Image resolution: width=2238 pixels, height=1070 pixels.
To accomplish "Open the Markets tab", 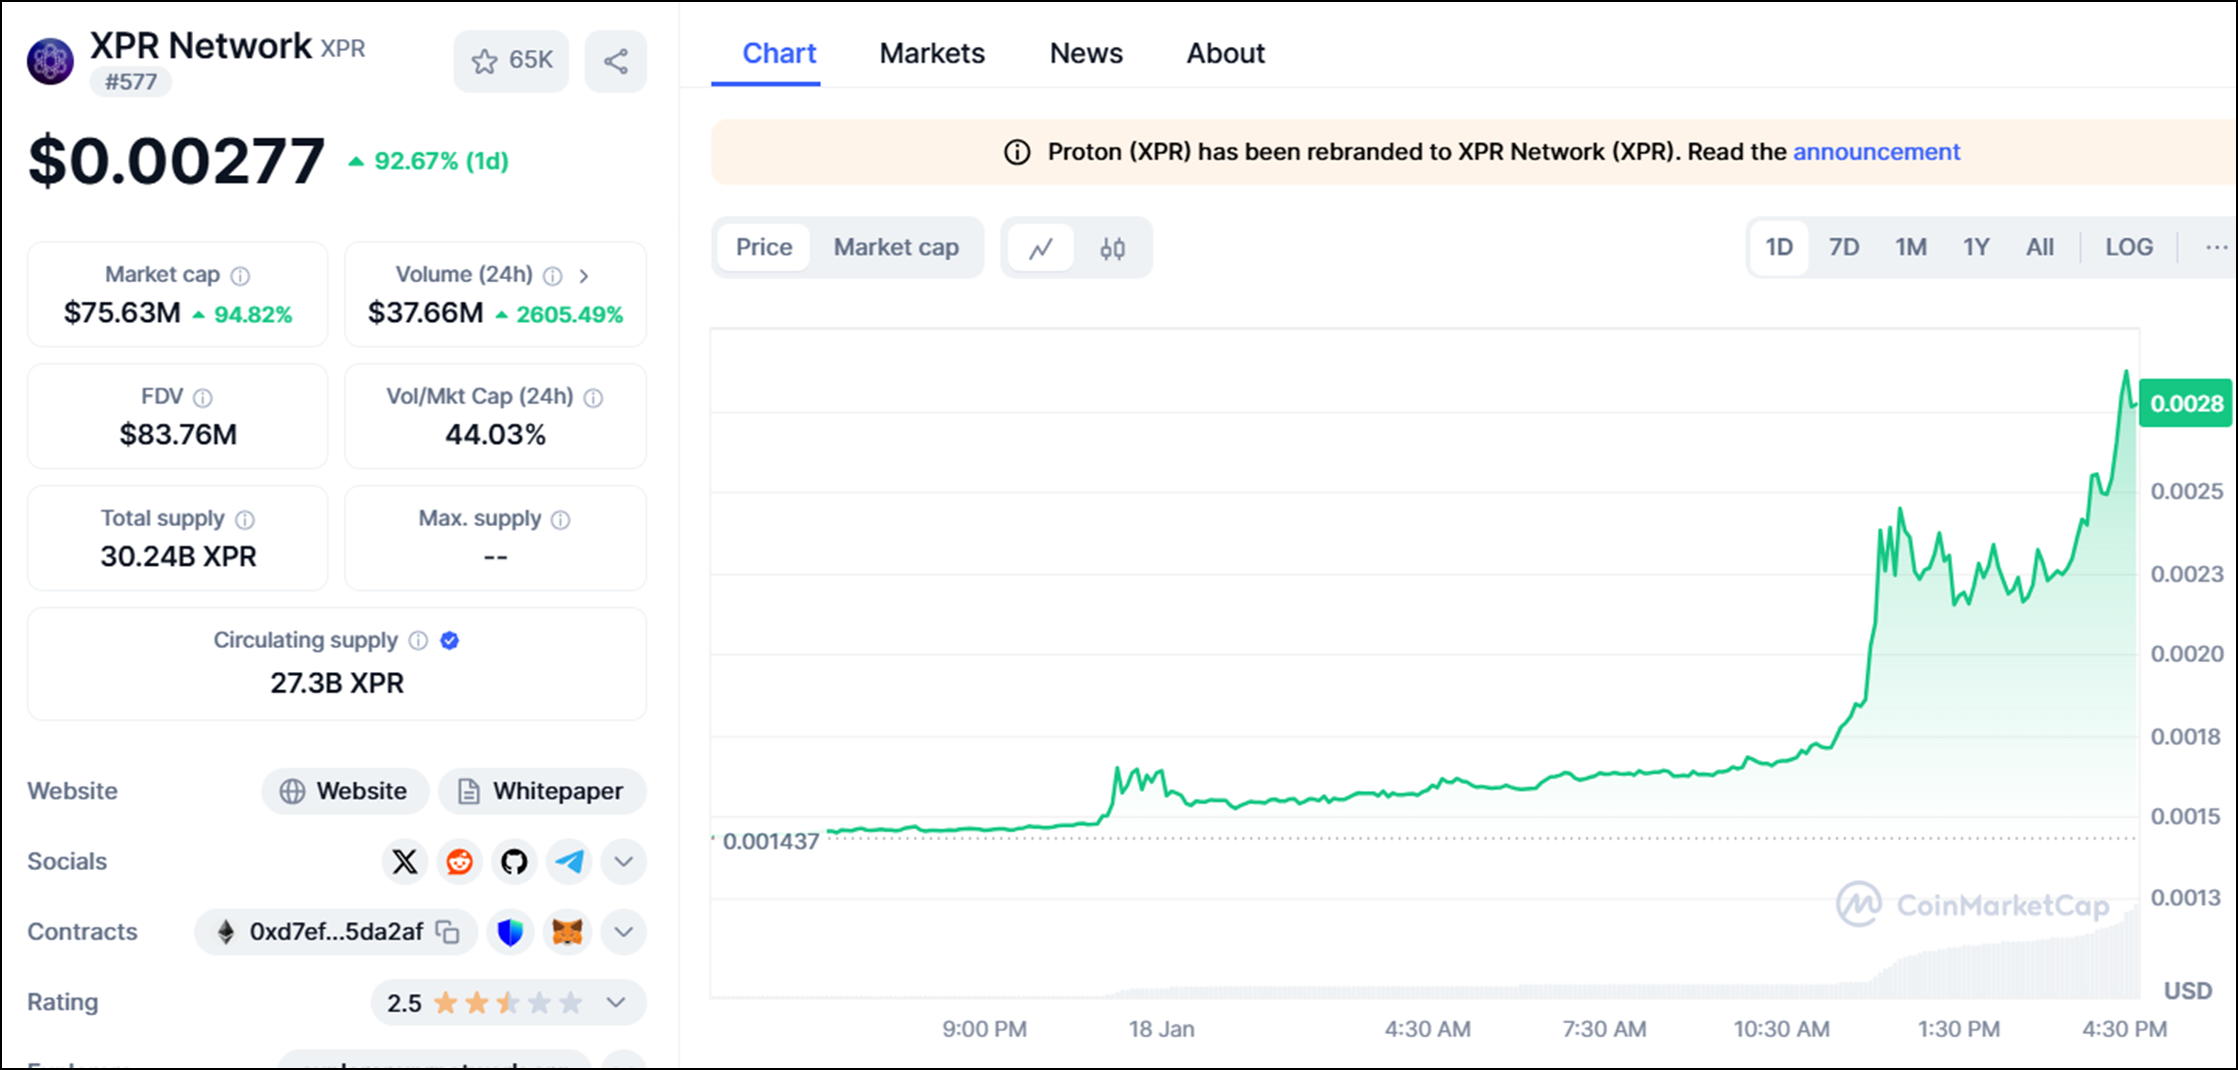I will click(932, 53).
